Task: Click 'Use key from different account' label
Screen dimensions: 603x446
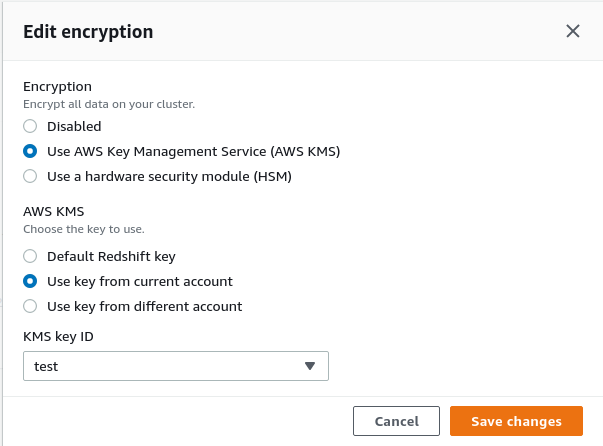Action: click(145, 306)
